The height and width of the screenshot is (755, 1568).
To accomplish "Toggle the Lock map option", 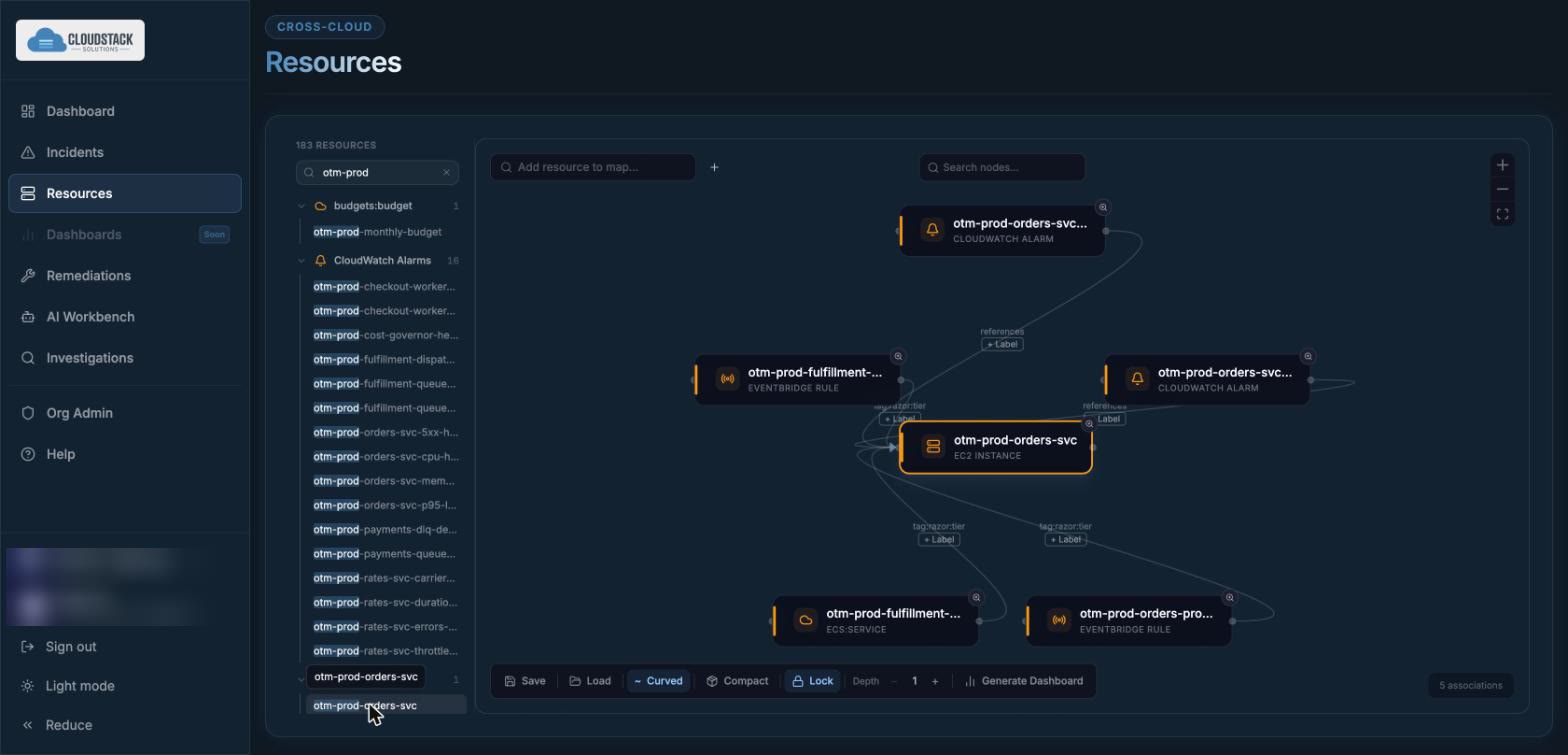I will [812, 681].
